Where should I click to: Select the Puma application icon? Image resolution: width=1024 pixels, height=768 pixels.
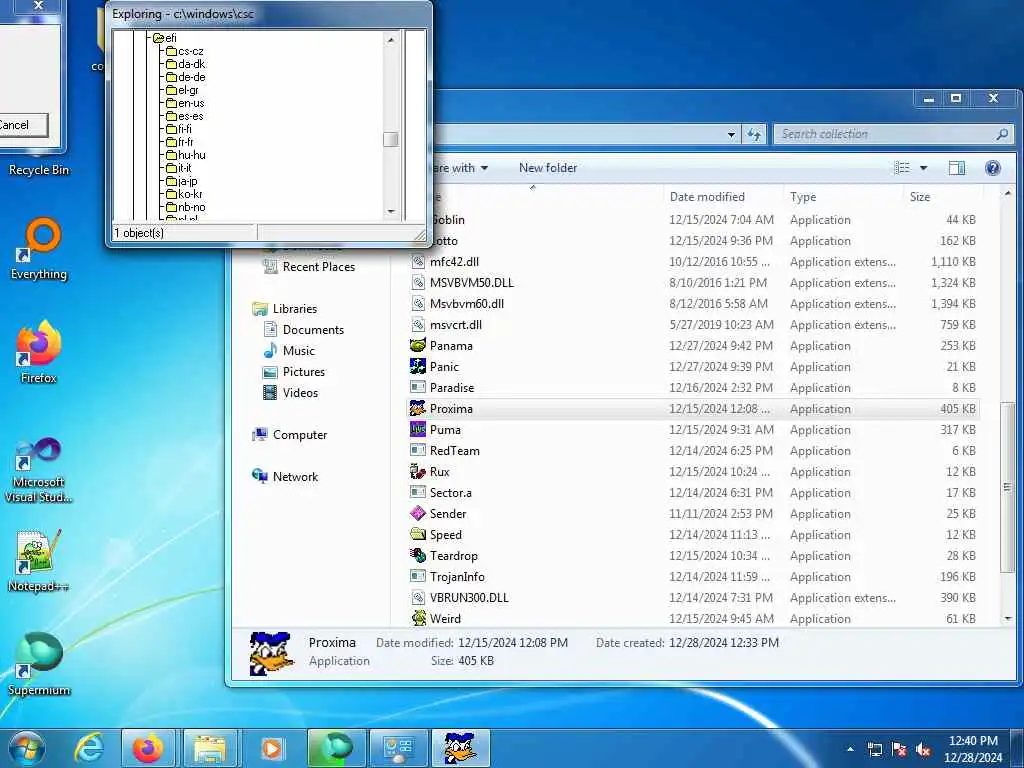(417, 429)
